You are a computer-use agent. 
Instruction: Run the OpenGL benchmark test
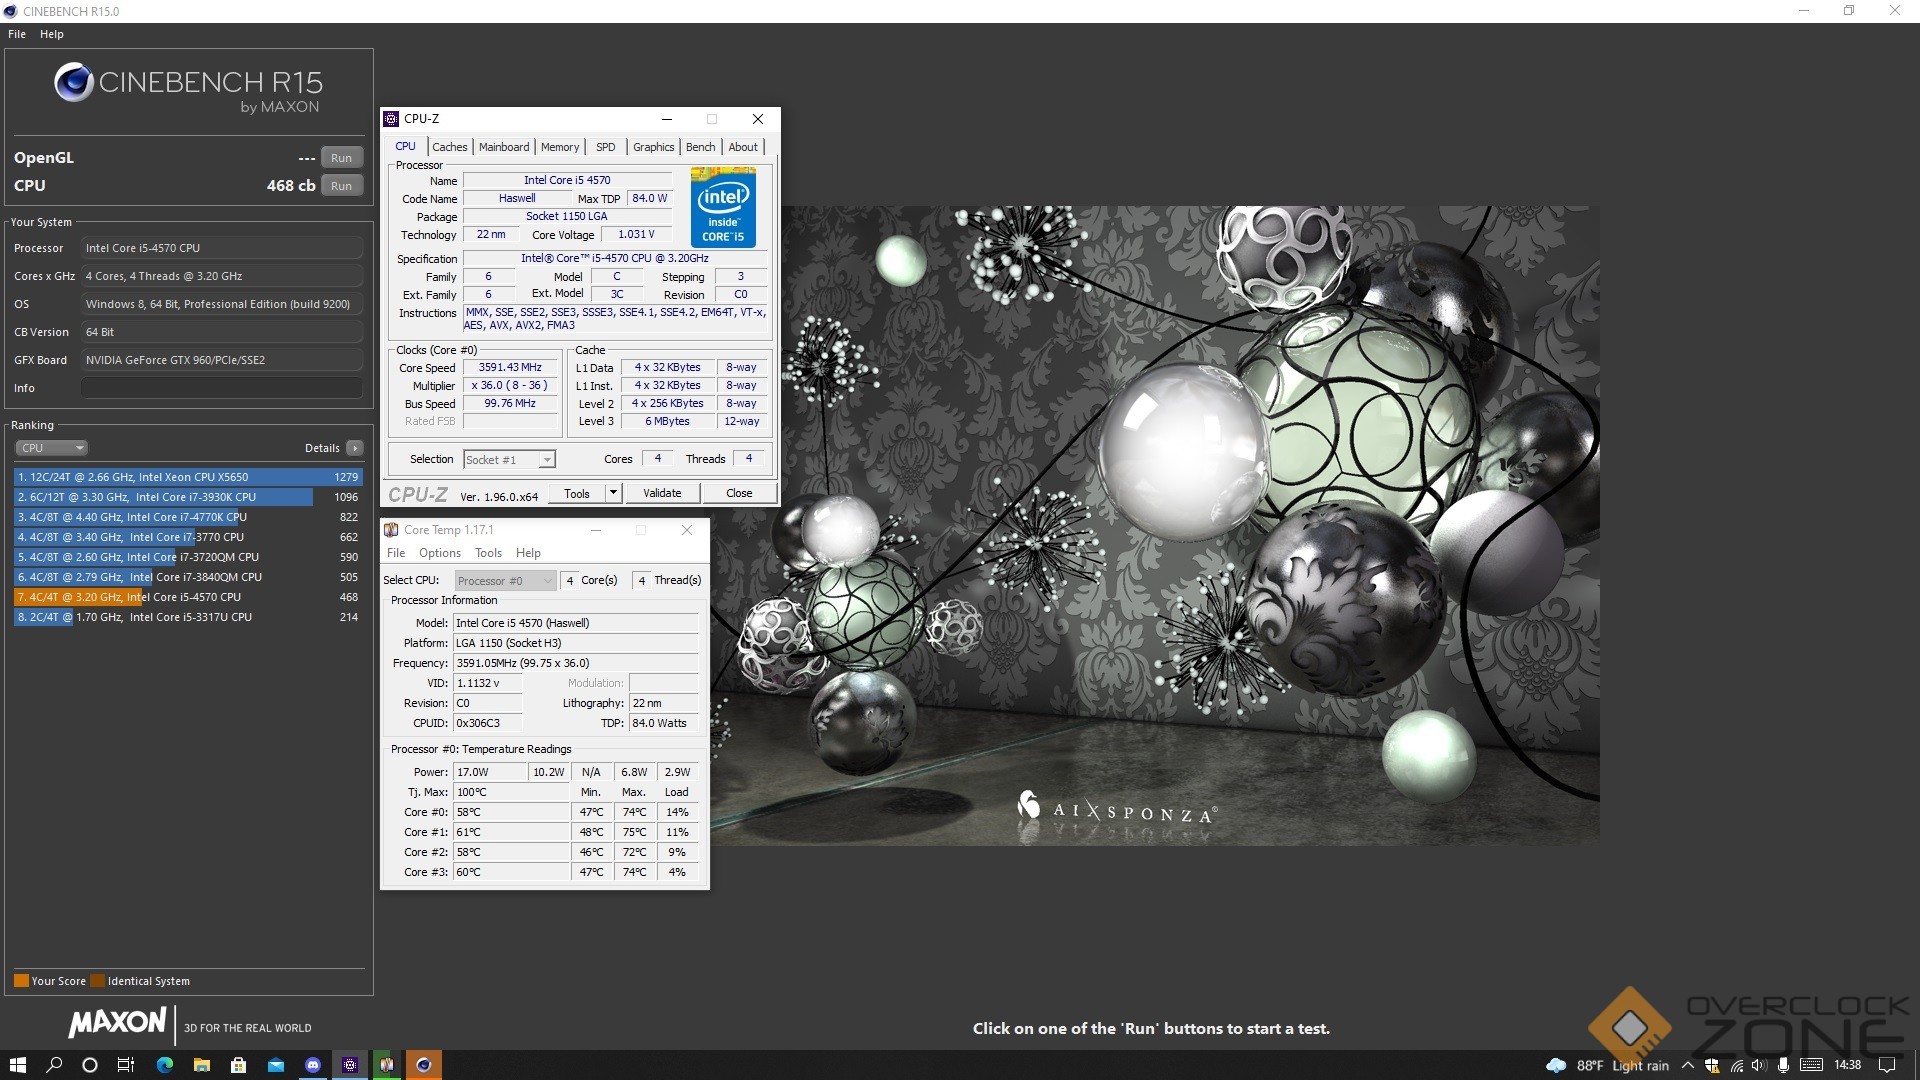(341, 158)
